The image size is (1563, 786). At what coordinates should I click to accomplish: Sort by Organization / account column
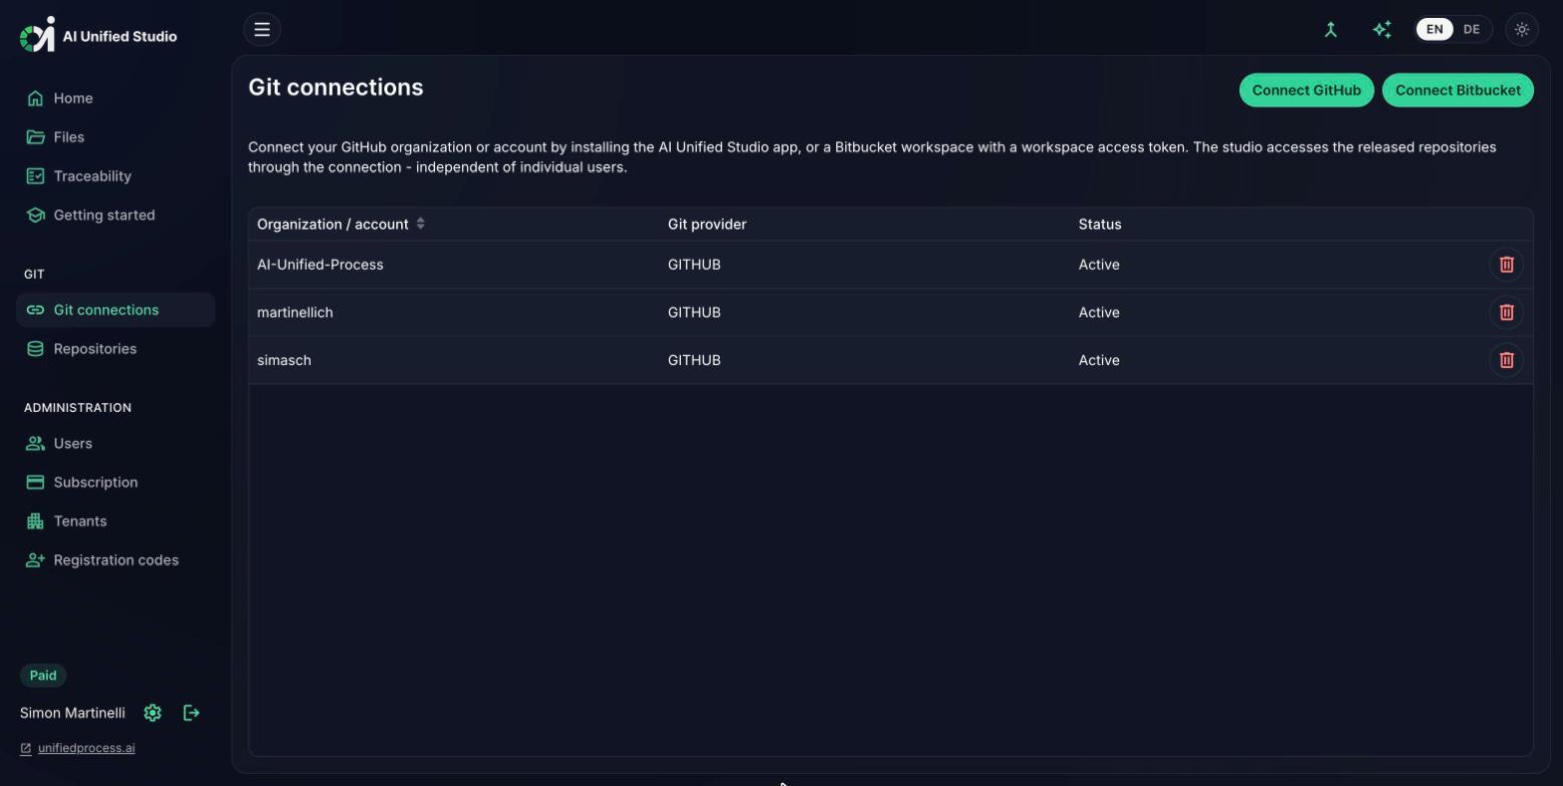tap(341, 224)
